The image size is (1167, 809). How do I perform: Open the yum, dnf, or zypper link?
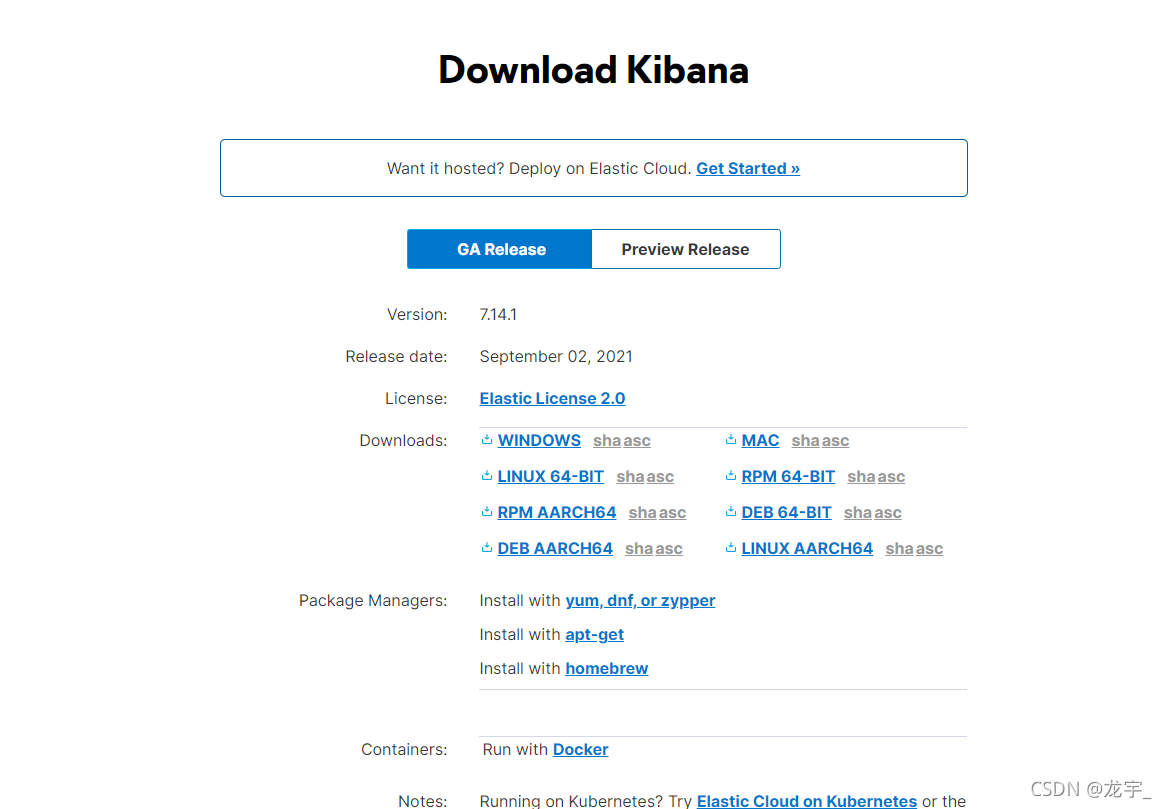[640, 601]
